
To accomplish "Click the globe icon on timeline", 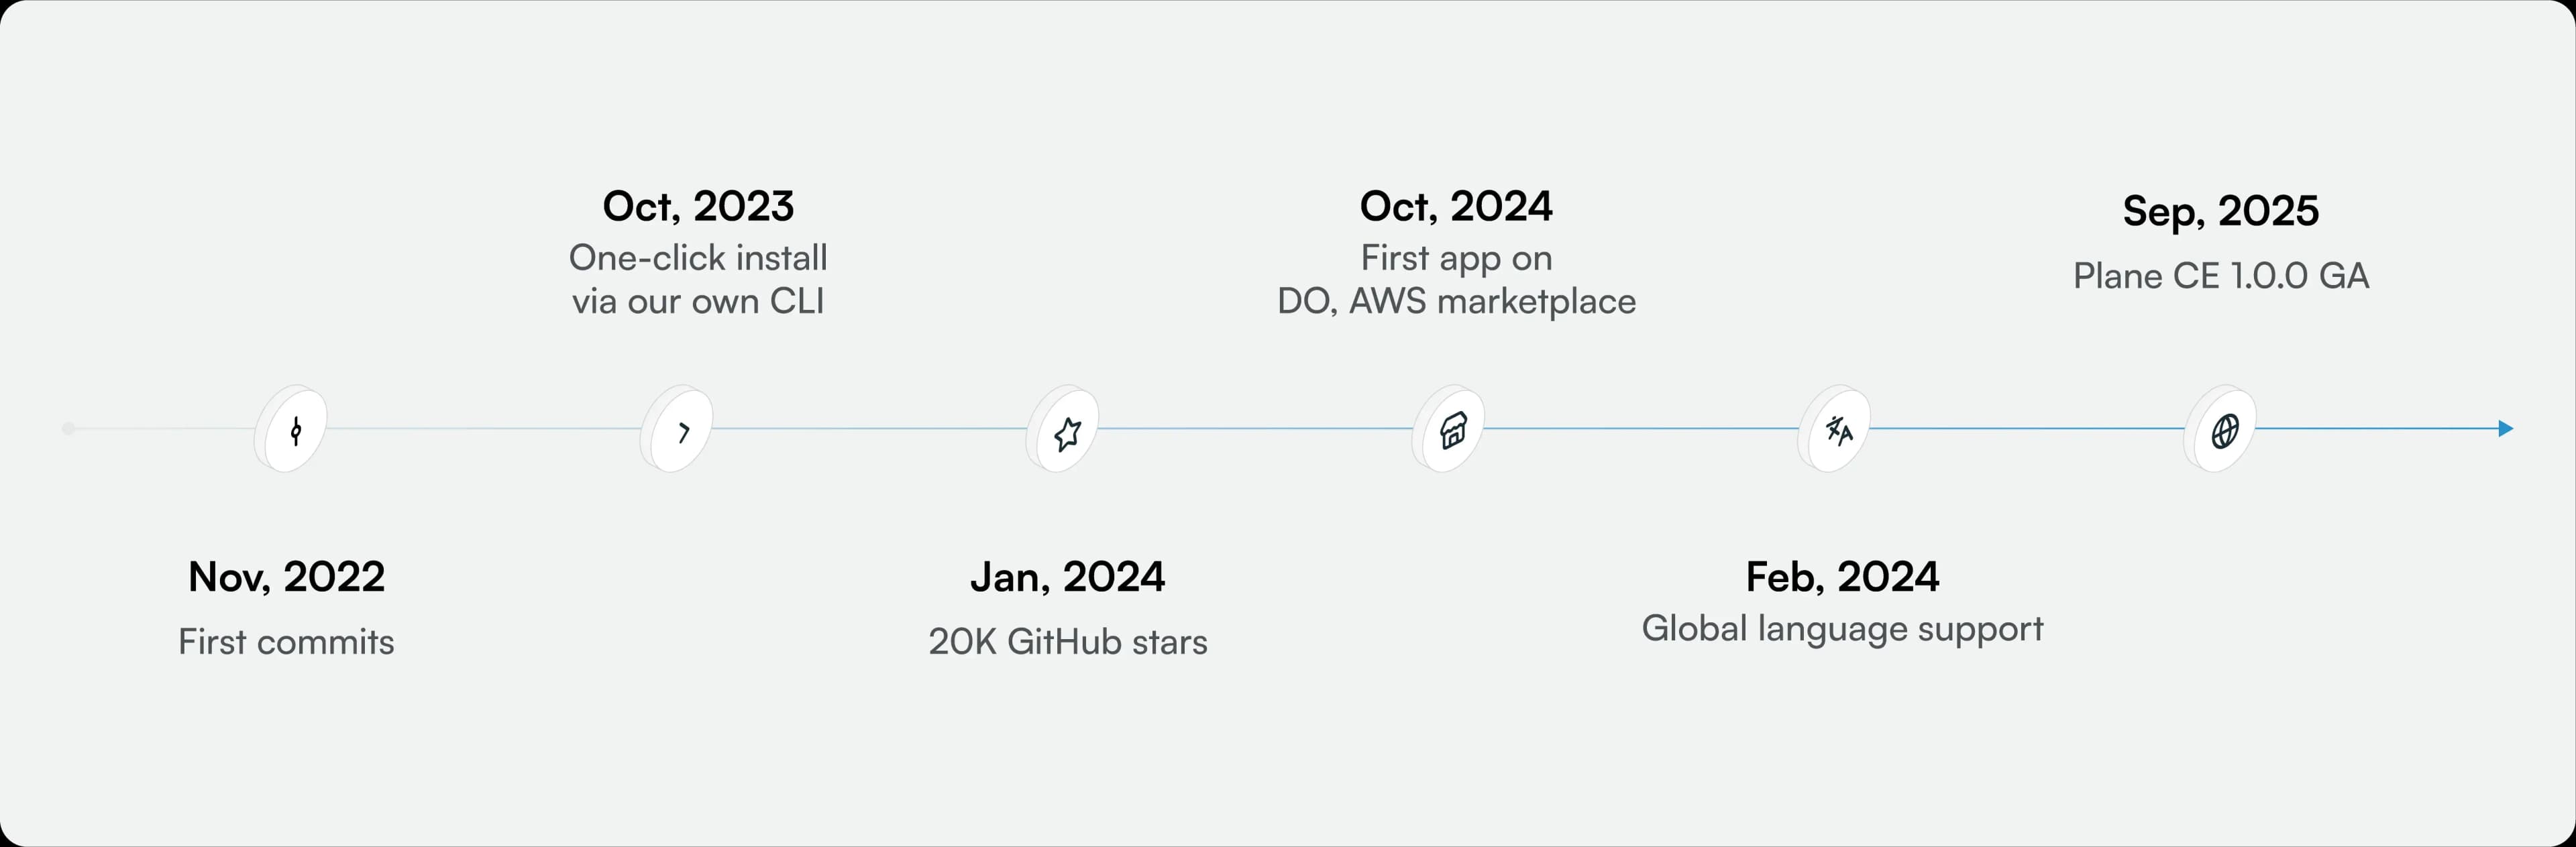I will click(2224, 431).
